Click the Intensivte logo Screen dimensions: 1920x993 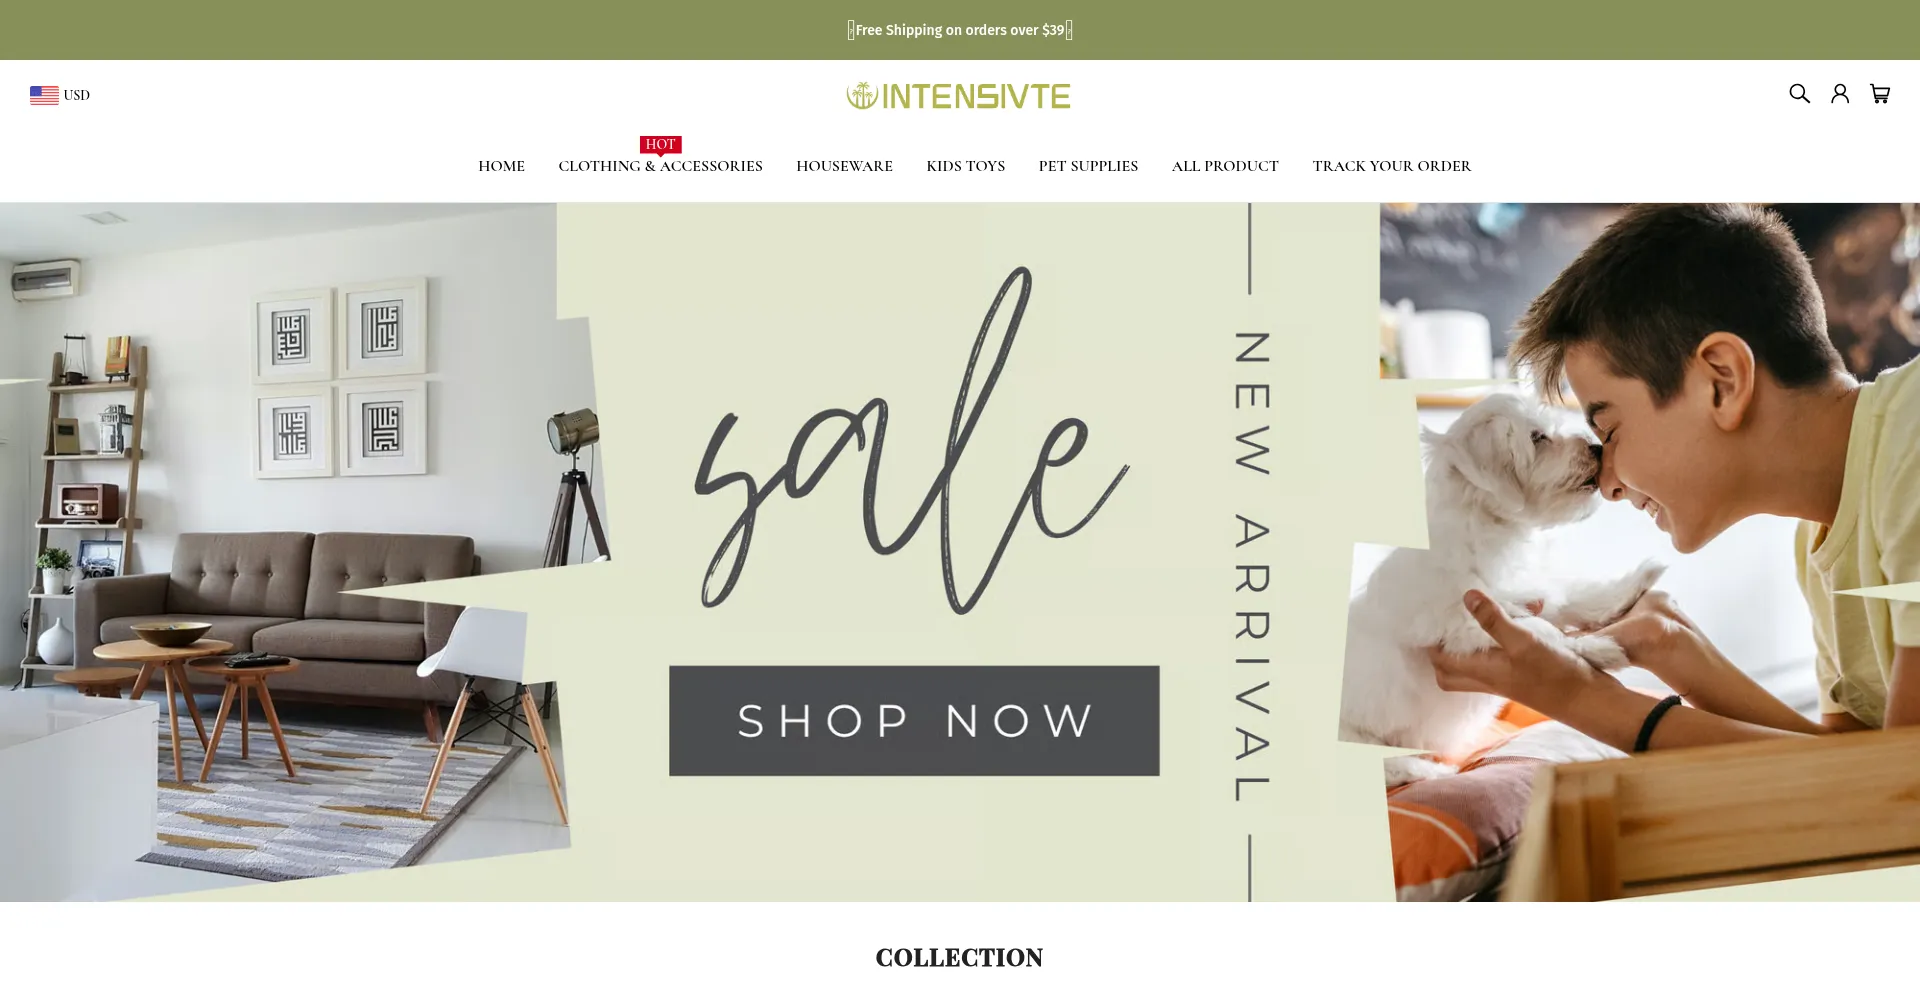point(958,96)
